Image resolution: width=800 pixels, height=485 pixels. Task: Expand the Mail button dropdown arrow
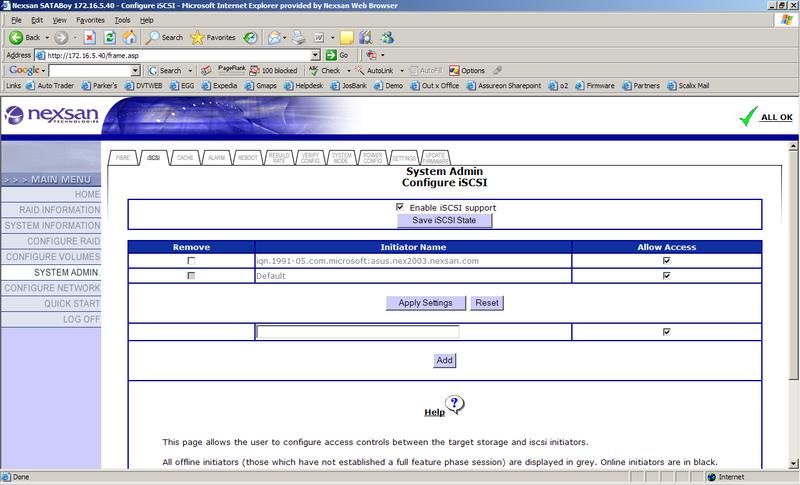(x=284, y=37)
